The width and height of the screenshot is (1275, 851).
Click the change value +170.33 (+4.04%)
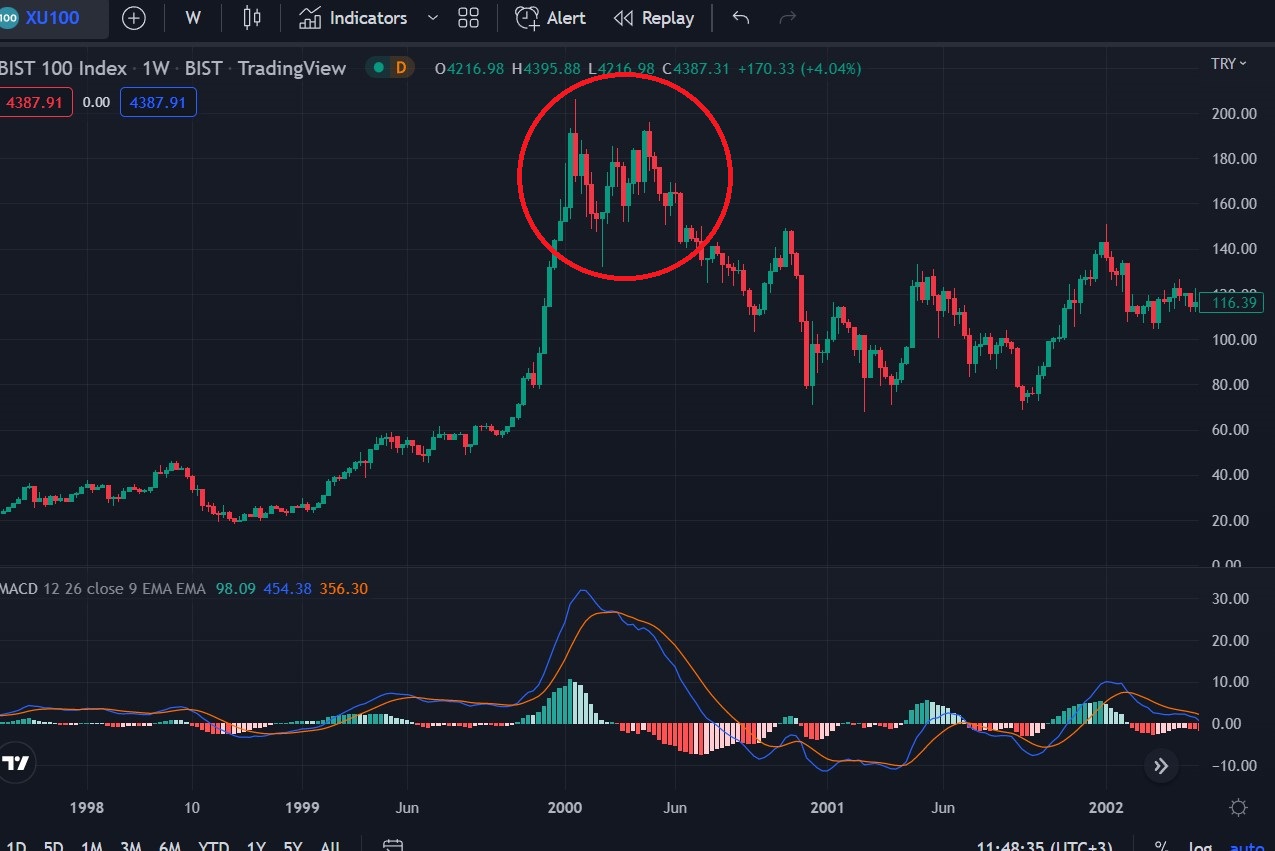(800, 68)
